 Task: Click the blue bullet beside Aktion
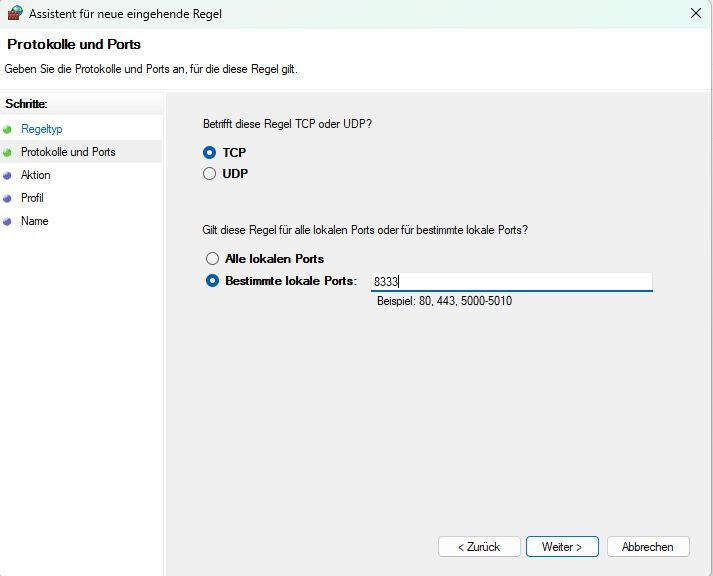(x=8, y=176)
